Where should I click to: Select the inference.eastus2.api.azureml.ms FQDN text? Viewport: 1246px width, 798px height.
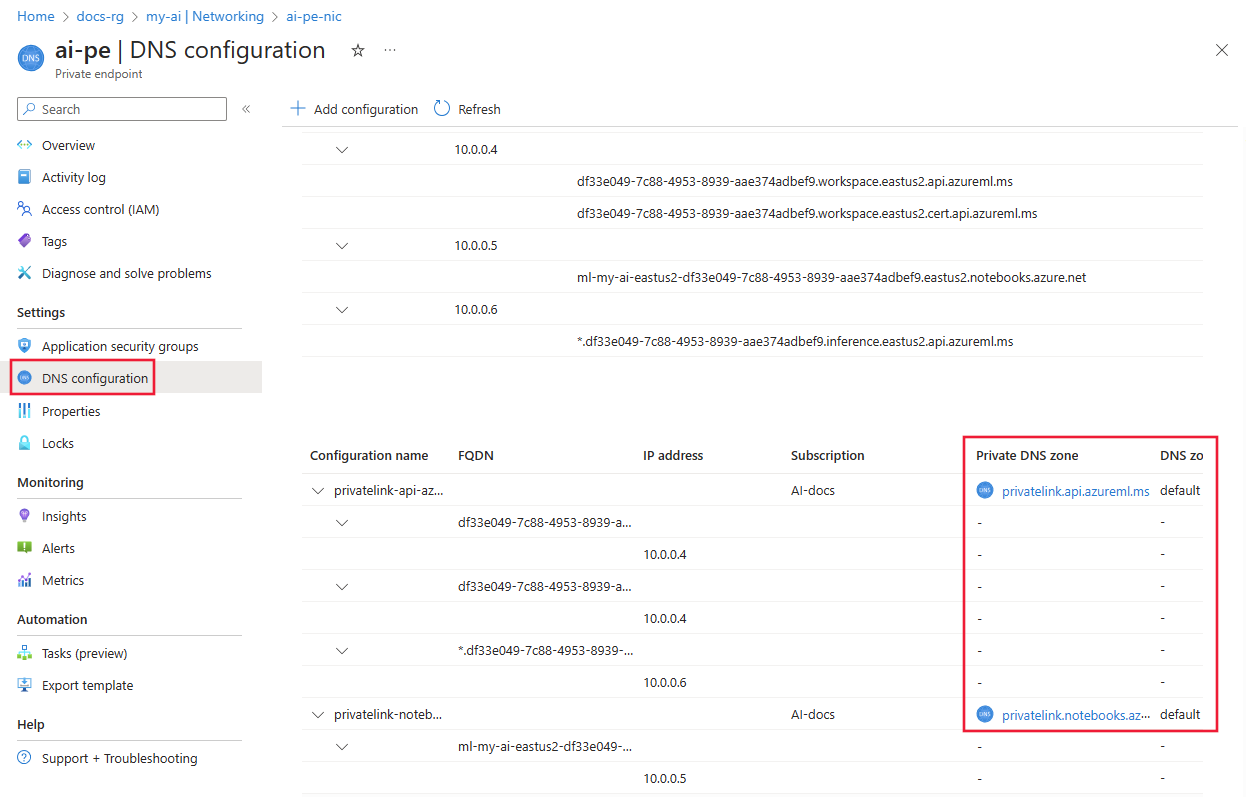click(x=795, y=341)
